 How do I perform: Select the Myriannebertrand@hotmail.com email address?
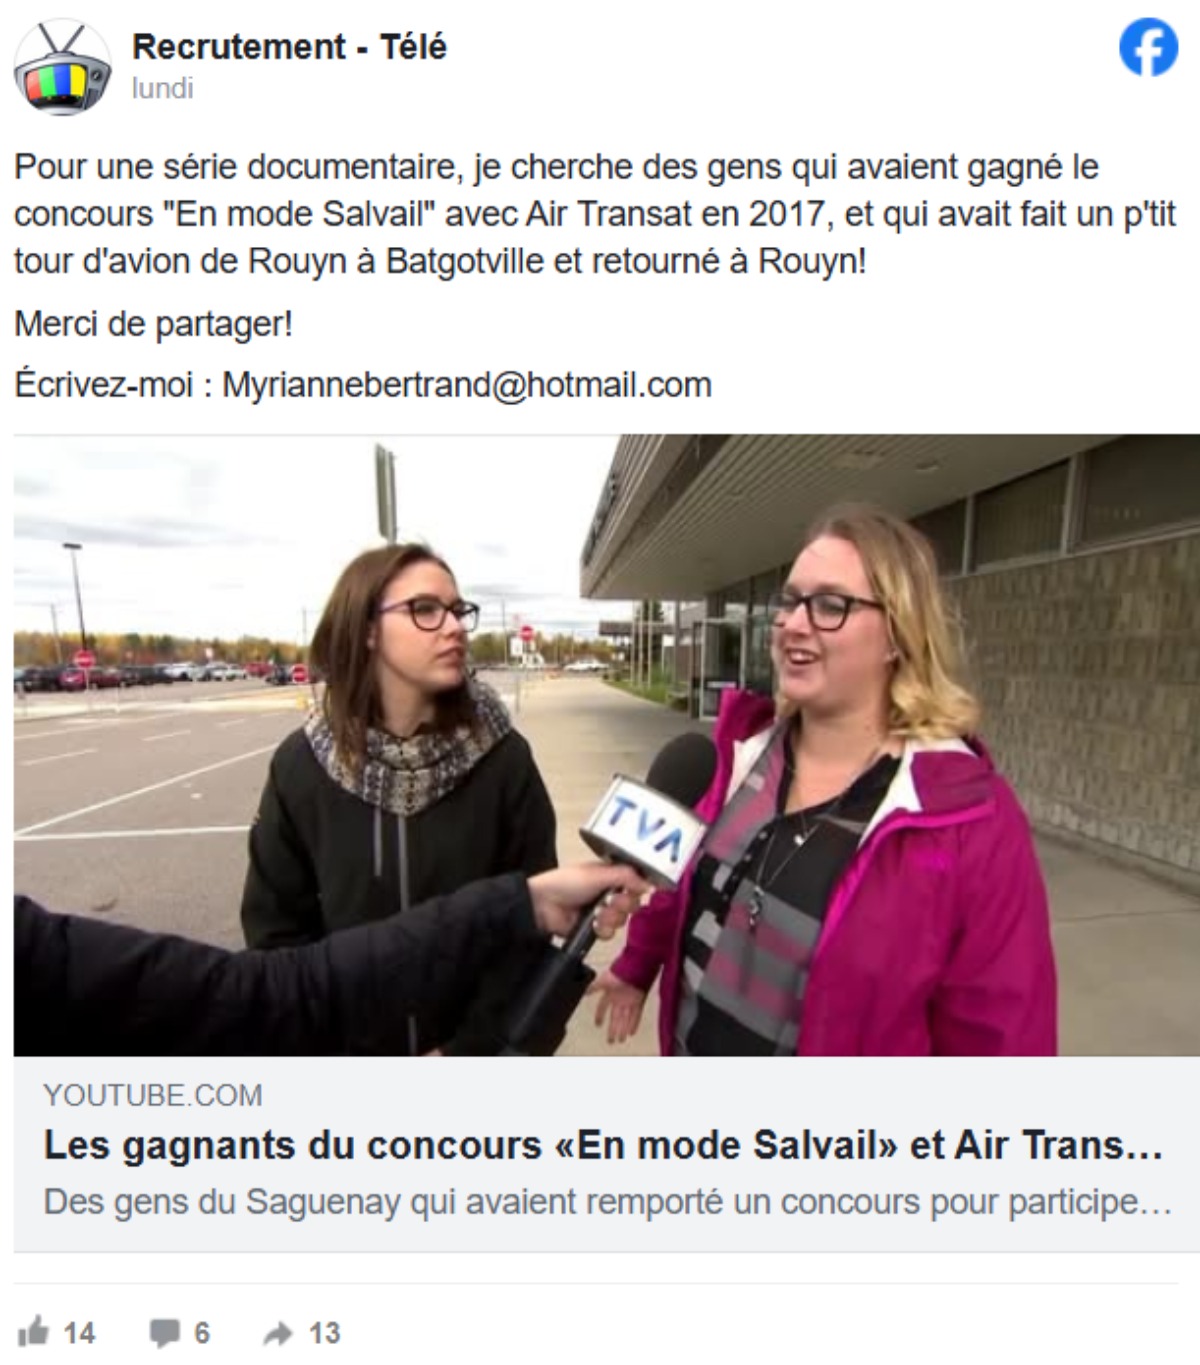[466, 385]
